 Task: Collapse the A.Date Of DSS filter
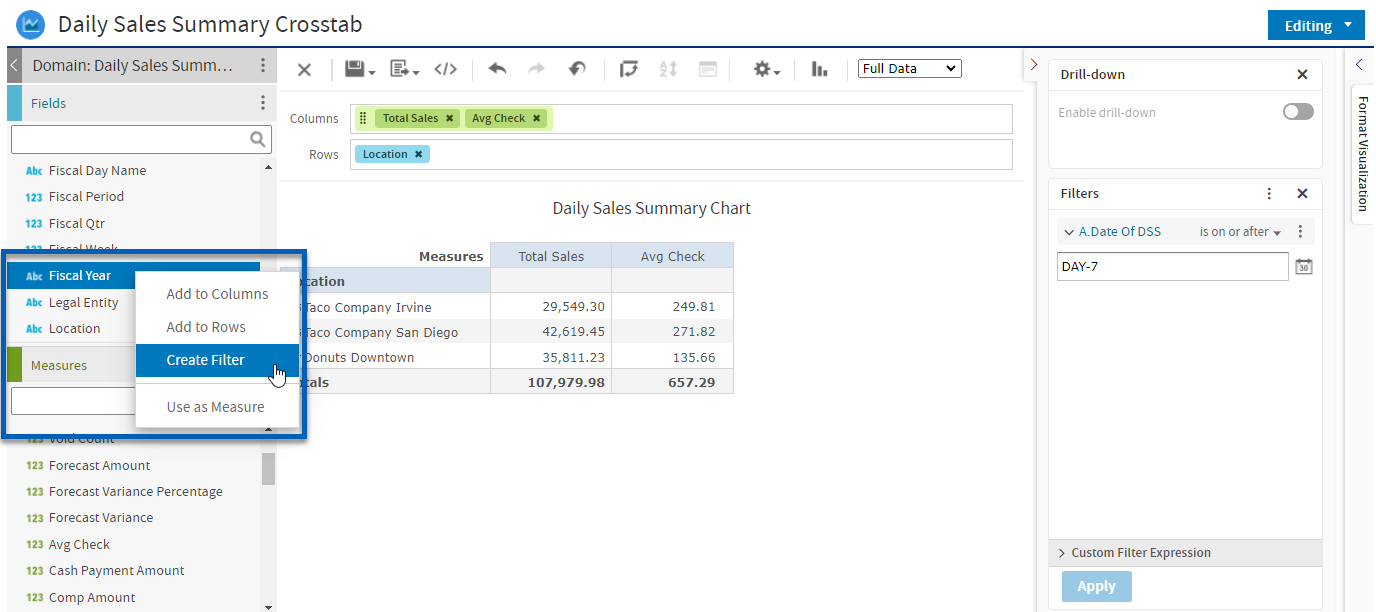coord(1069,232)
